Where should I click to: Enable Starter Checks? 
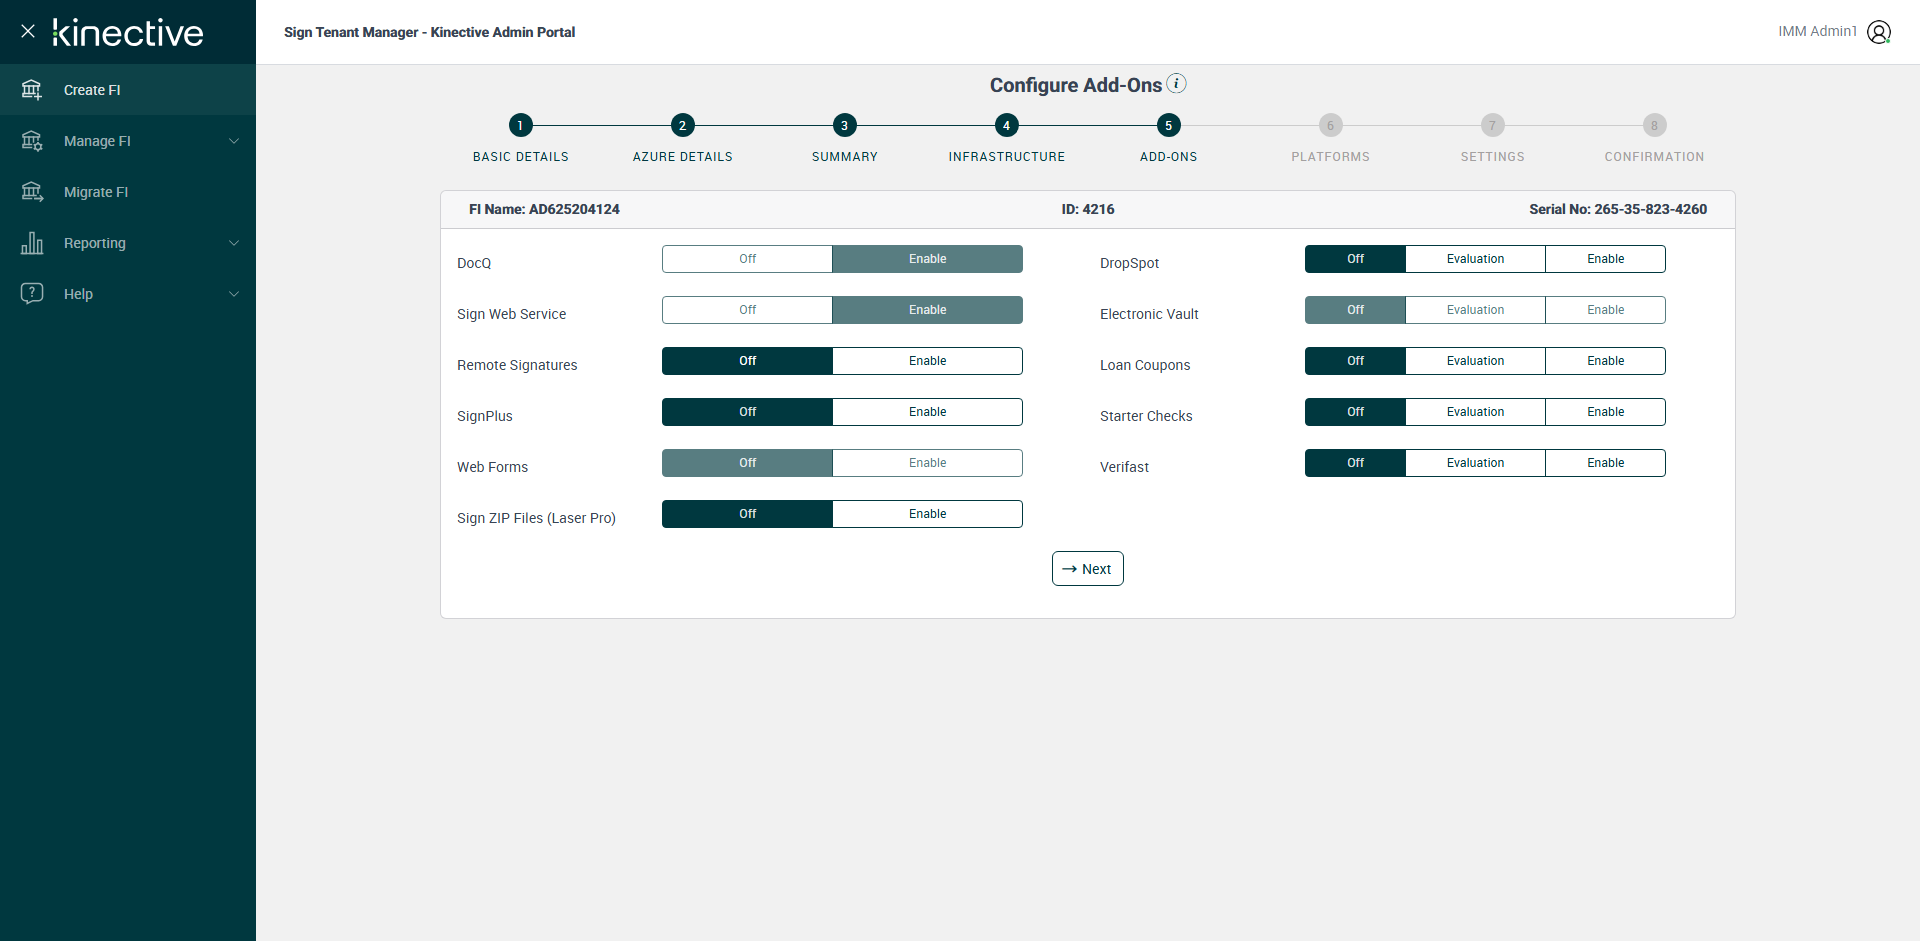tap(1605, 412)
